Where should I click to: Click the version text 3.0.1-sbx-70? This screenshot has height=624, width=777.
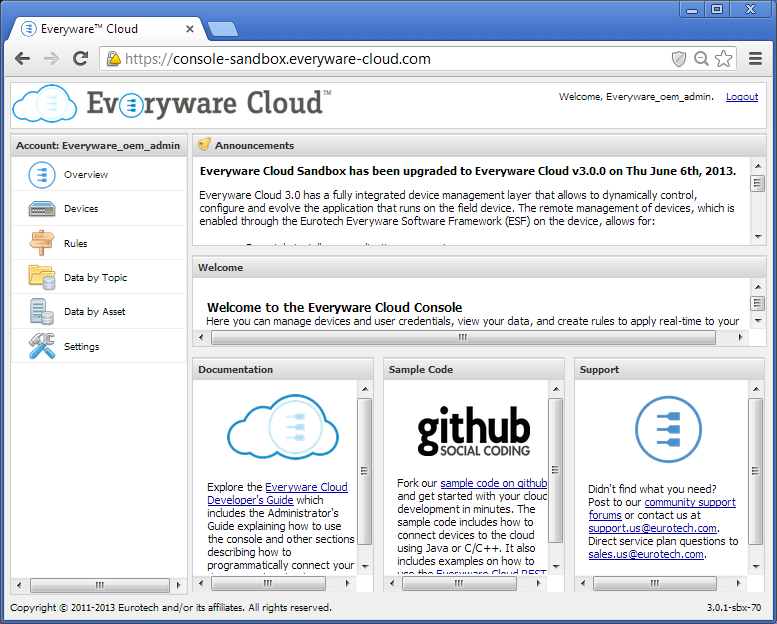733,607
